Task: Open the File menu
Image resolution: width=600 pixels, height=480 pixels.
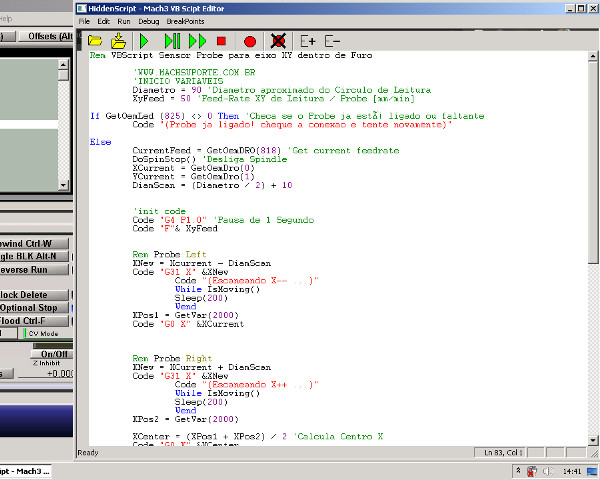Action: tap(84, 21)
